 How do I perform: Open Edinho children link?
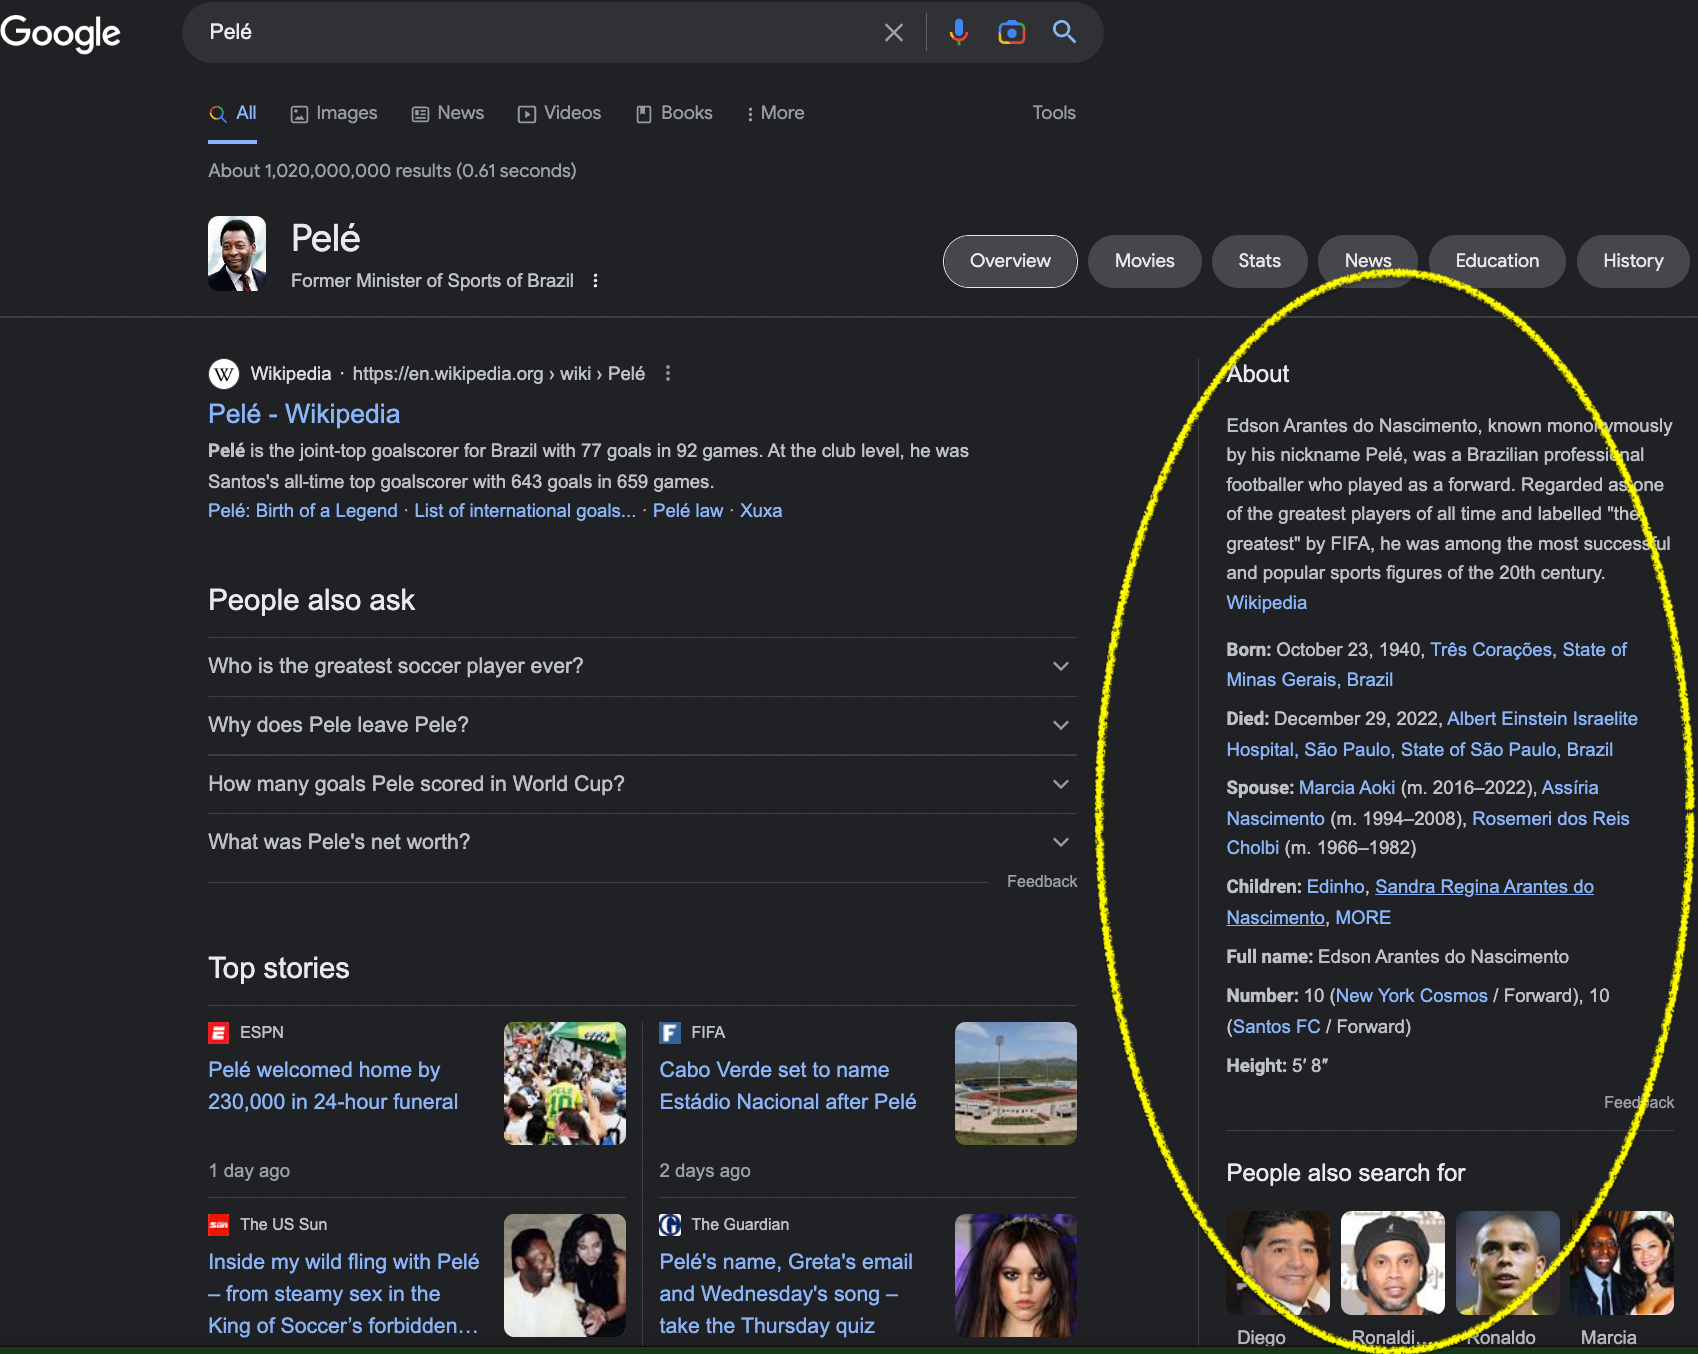click(x=1335, y=887)
